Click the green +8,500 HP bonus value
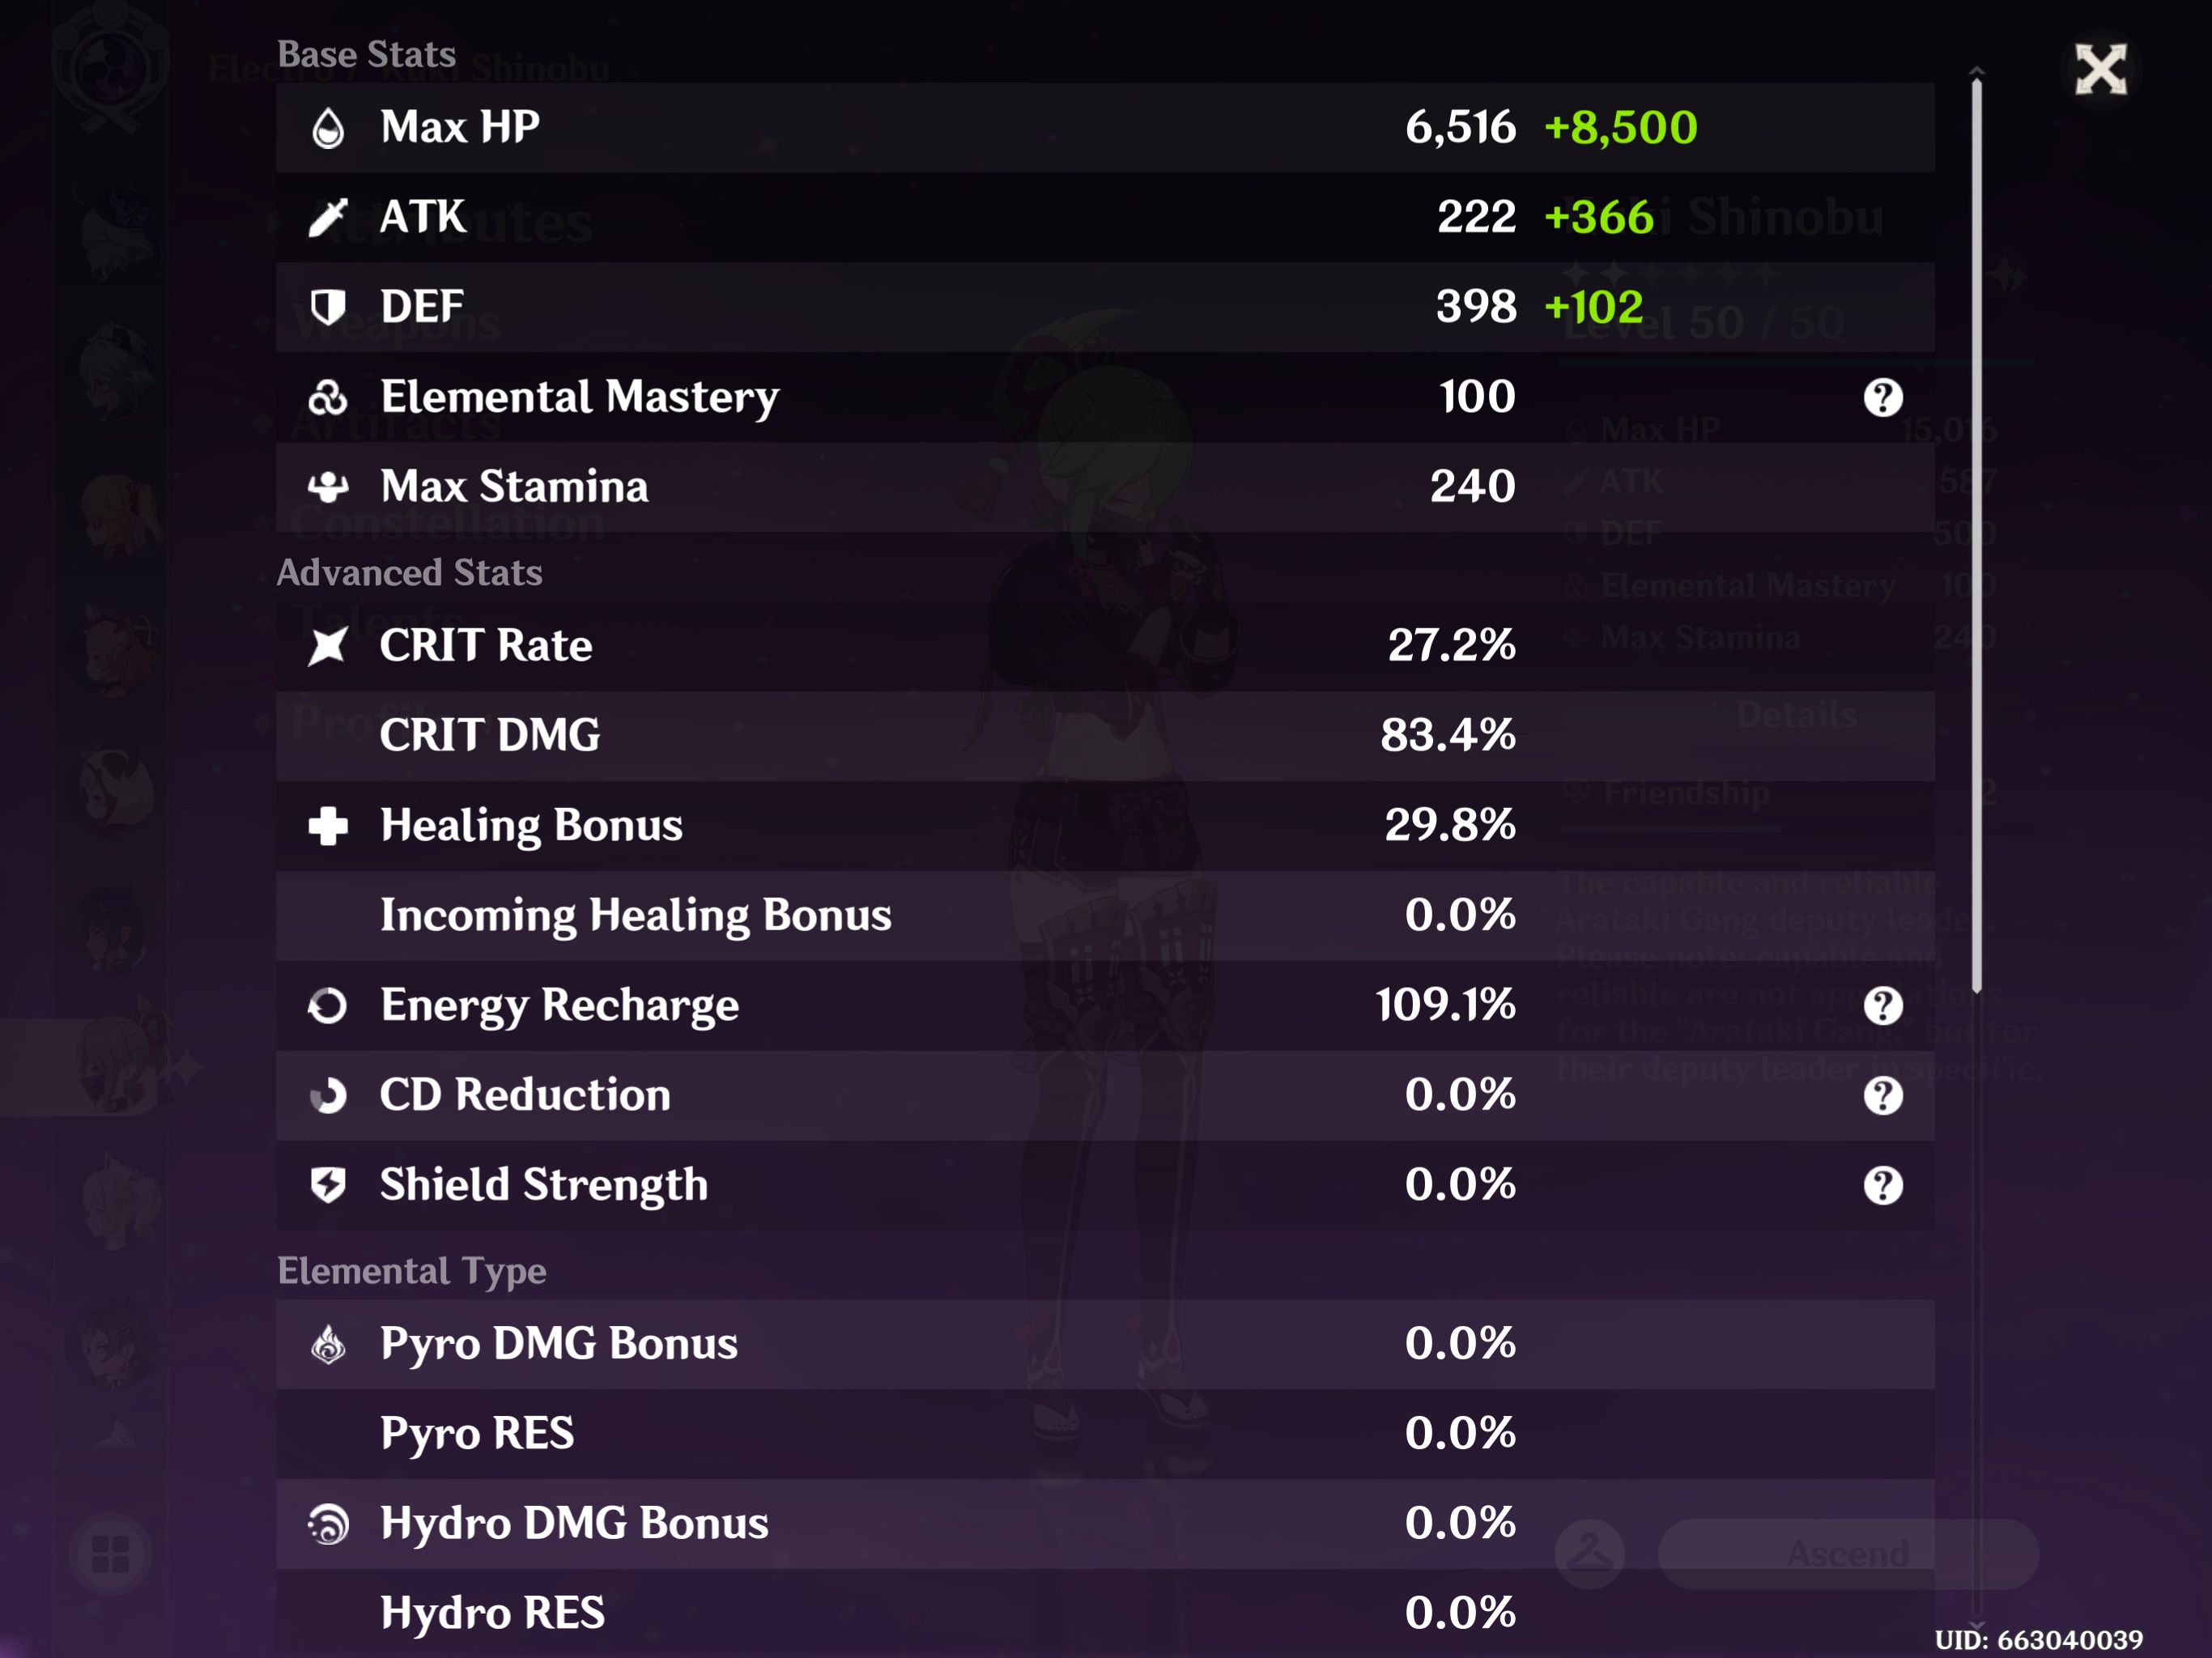The width and height of the screenshot is (2212, 1658). tap(1620, 128)
